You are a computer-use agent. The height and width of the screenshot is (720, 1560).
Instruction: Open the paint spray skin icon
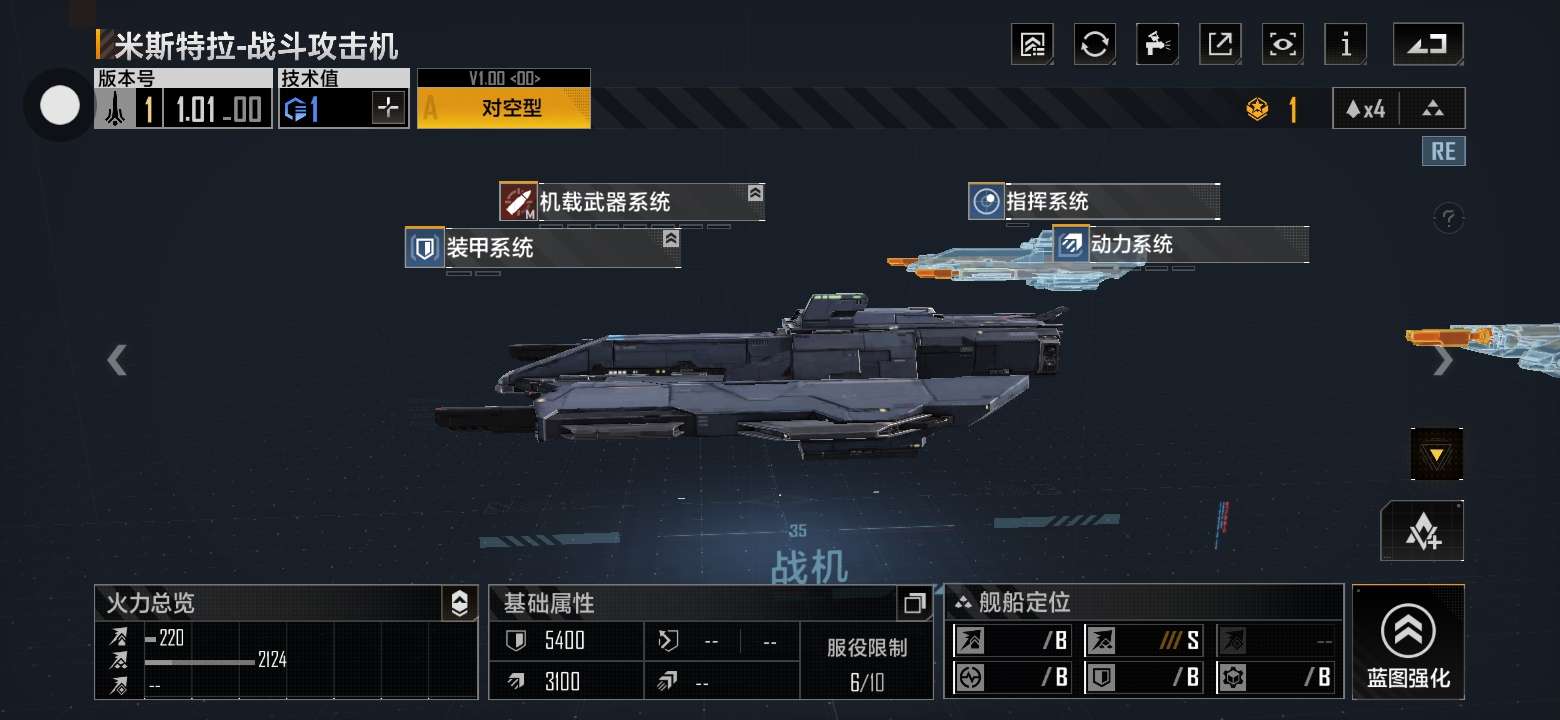pos(1157,44)
